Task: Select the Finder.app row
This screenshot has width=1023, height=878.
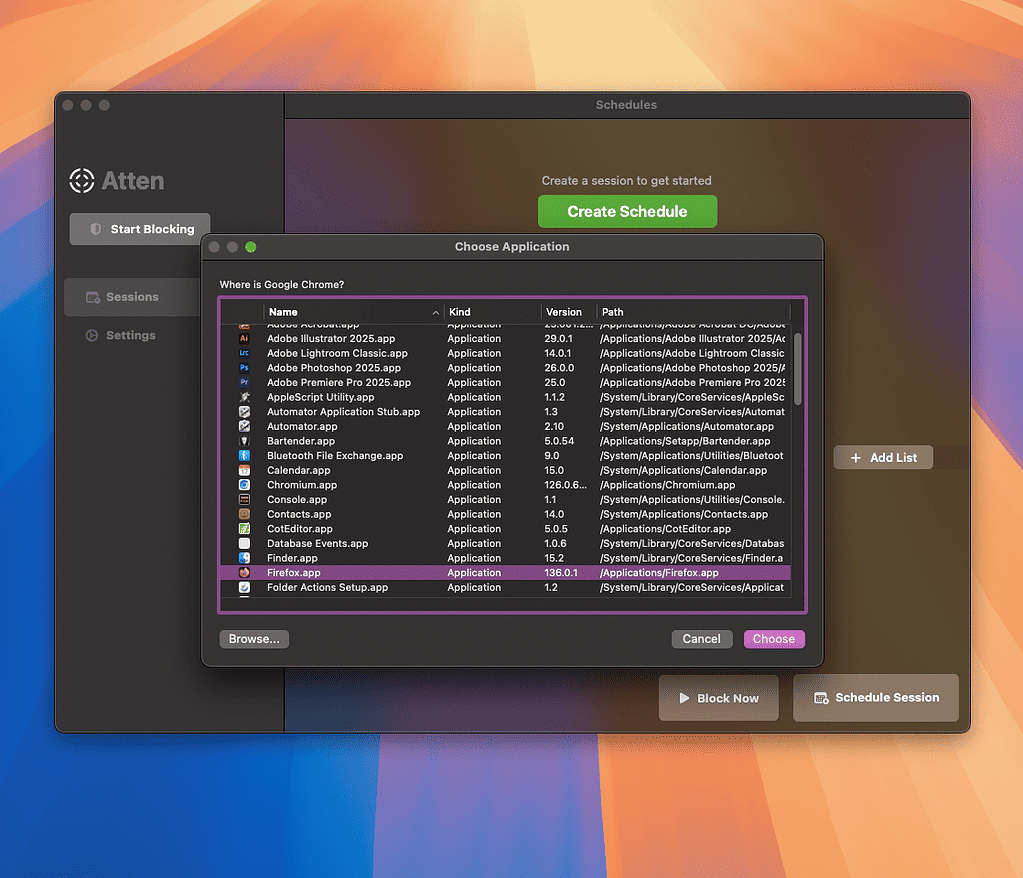Action: (x=400, y=558)
